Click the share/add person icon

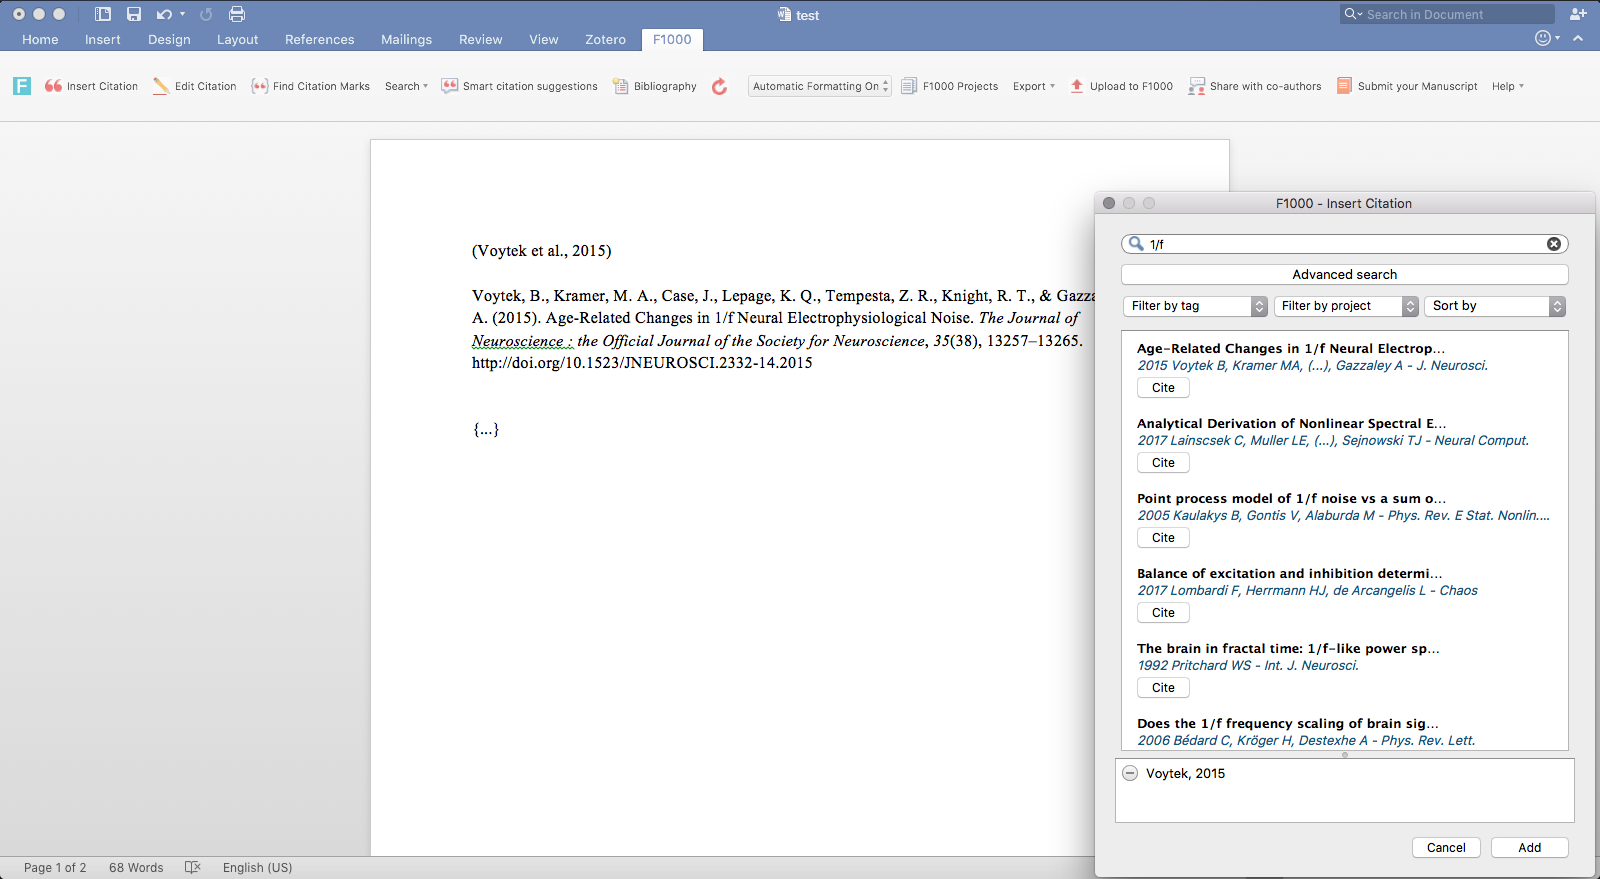[x=1578, y=14]
